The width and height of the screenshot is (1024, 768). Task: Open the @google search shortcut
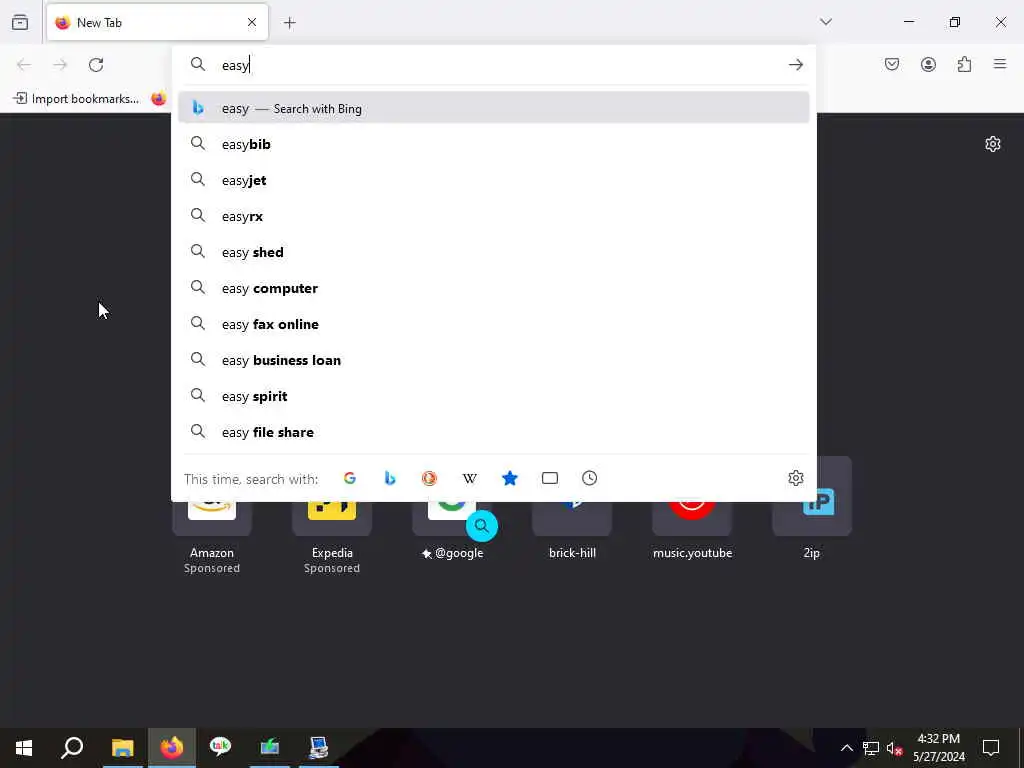pos(452,532)
